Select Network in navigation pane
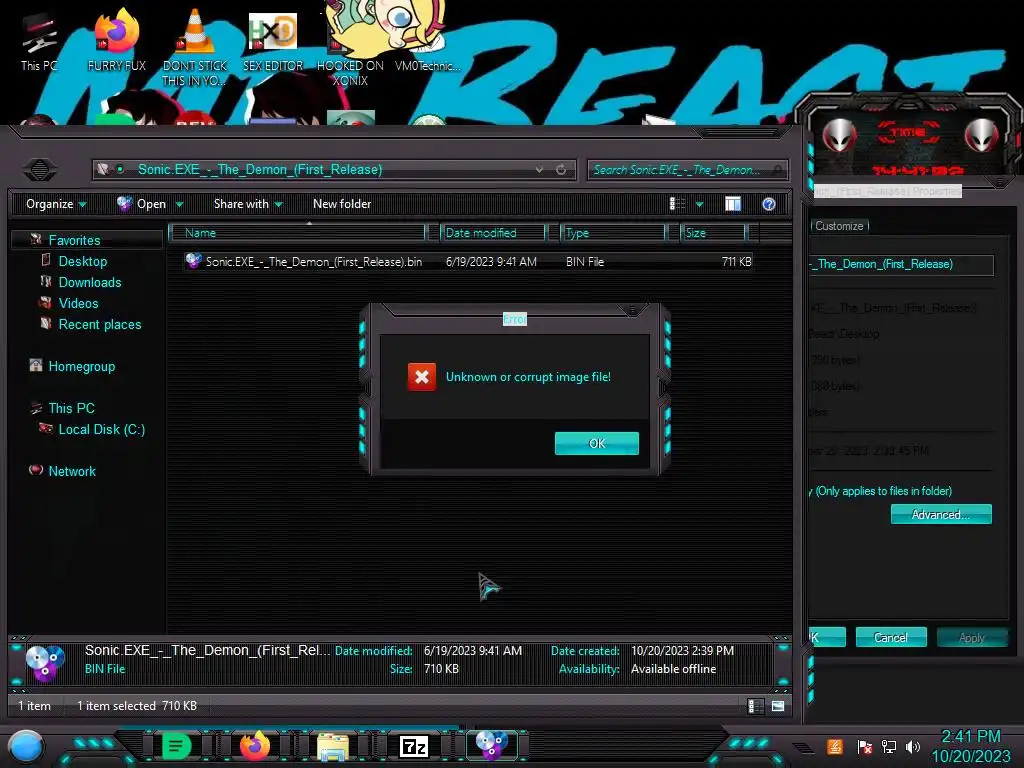The image size is (1024, 768). 72,471
